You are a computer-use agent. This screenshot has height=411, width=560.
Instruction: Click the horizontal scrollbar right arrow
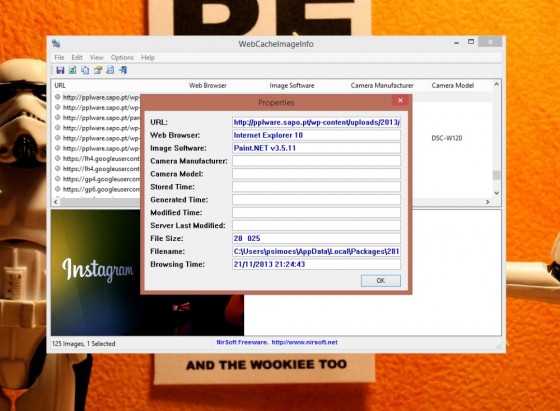pos(488,202)
